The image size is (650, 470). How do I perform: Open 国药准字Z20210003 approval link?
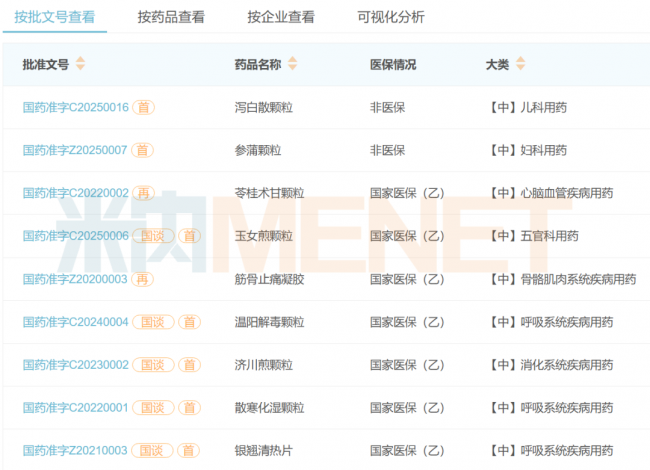[x=76, y=451]
